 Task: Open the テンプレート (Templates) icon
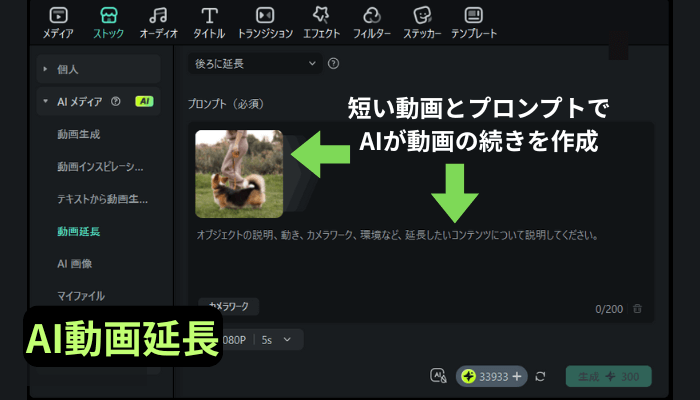(475, 16)
